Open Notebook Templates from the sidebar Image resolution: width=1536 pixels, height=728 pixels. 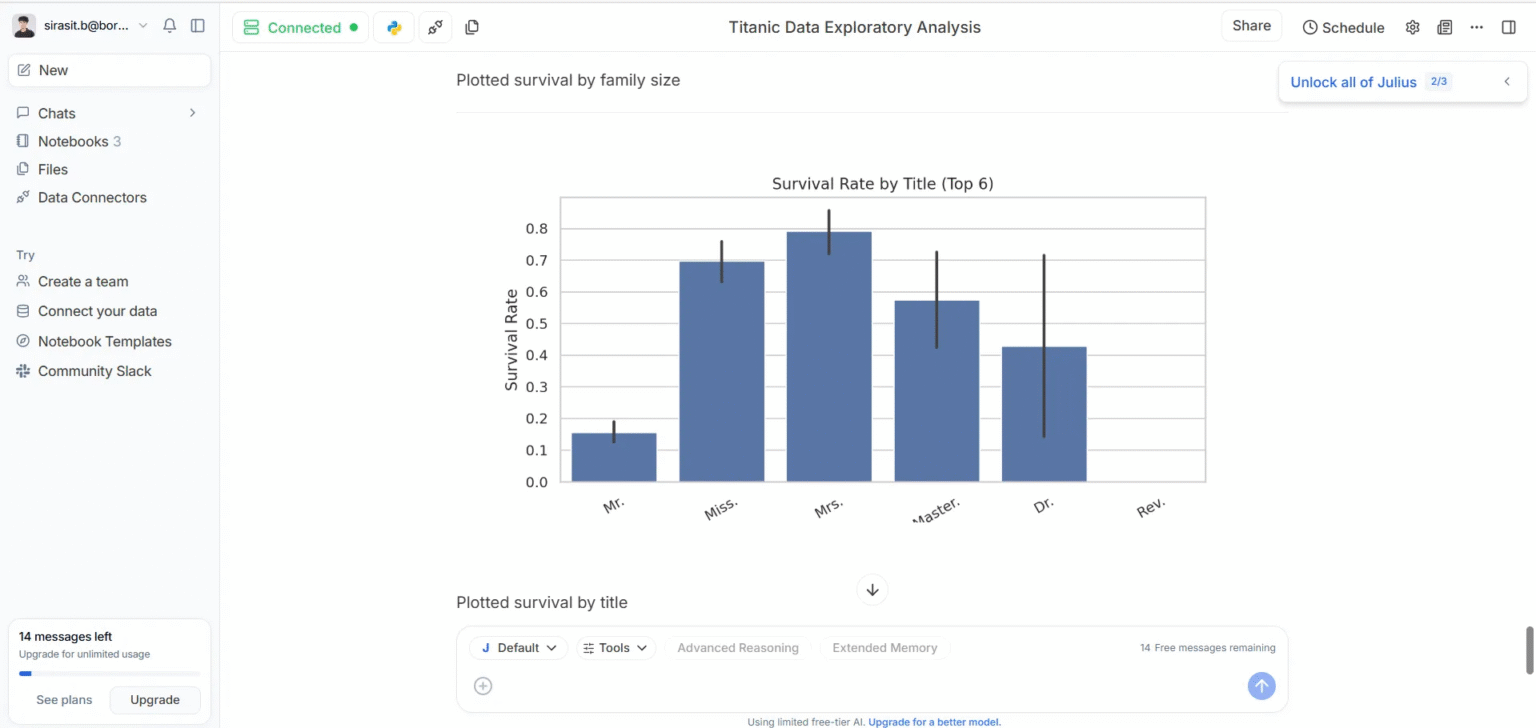103,341
